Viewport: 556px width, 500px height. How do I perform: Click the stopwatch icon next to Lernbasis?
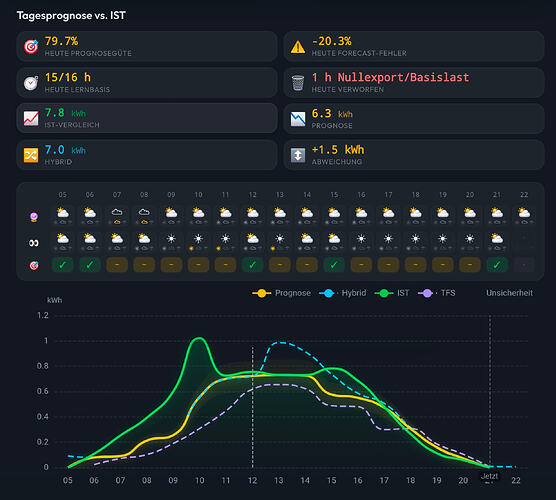(31, 83)
